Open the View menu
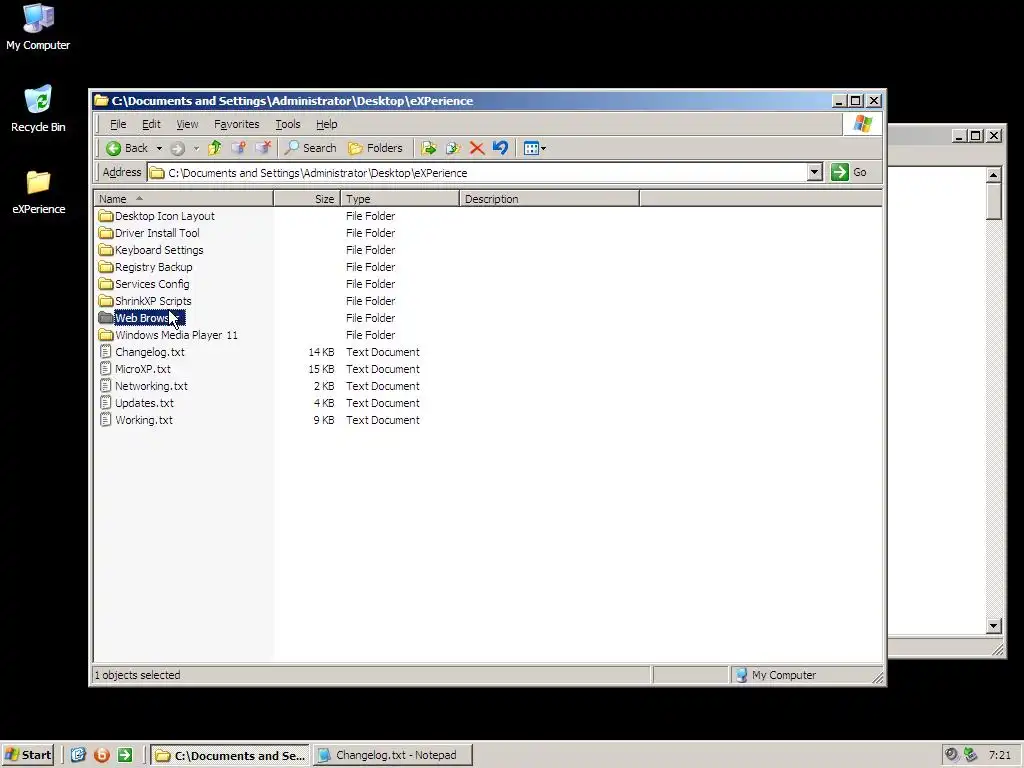Screen dimensions: 1024x768 (x=187, y=124)
